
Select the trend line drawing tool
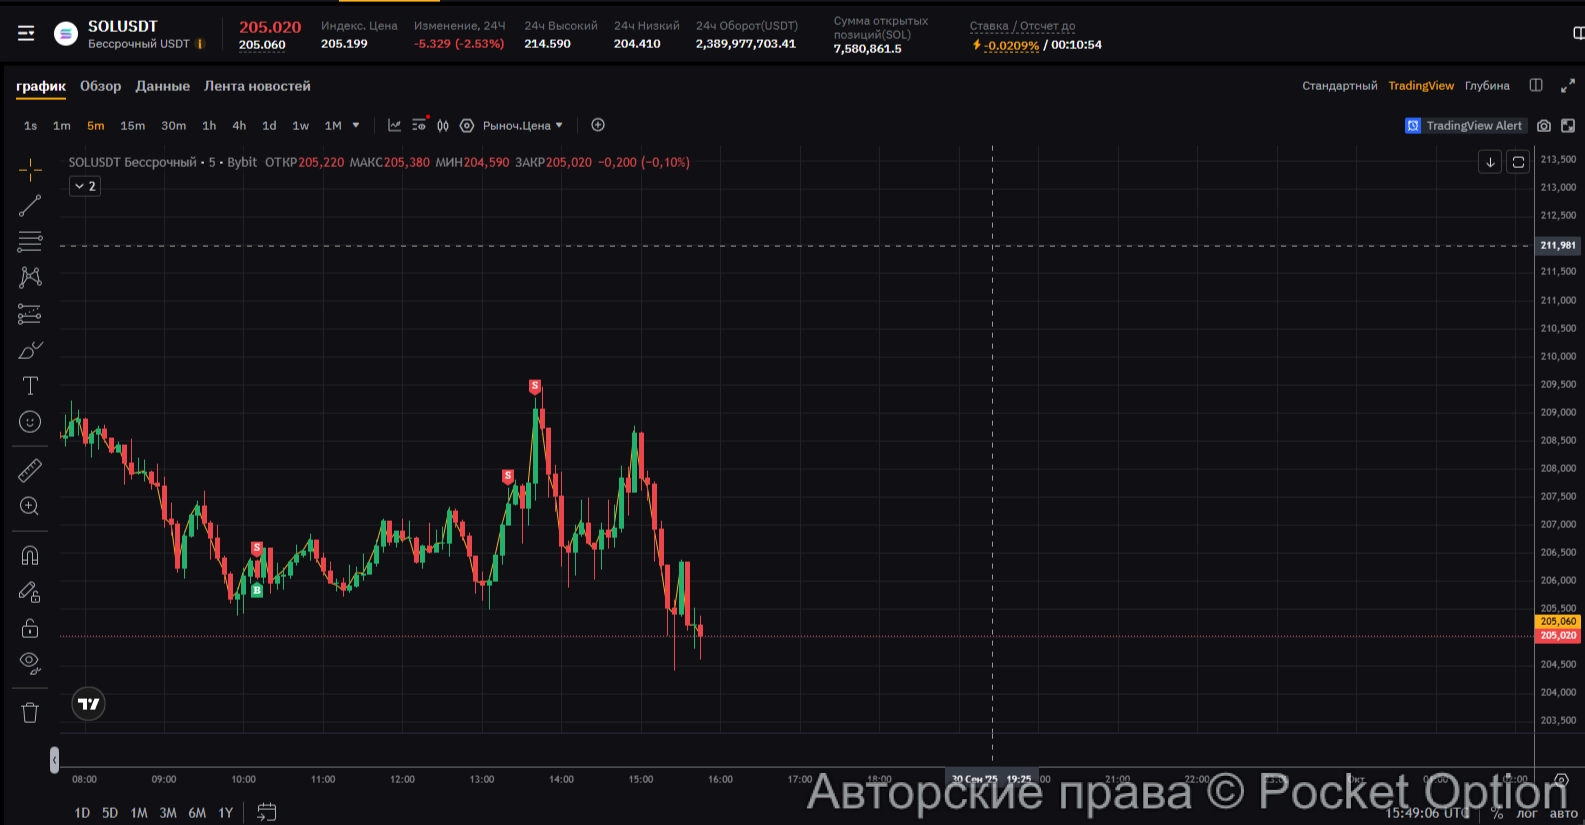coord(30,206)
